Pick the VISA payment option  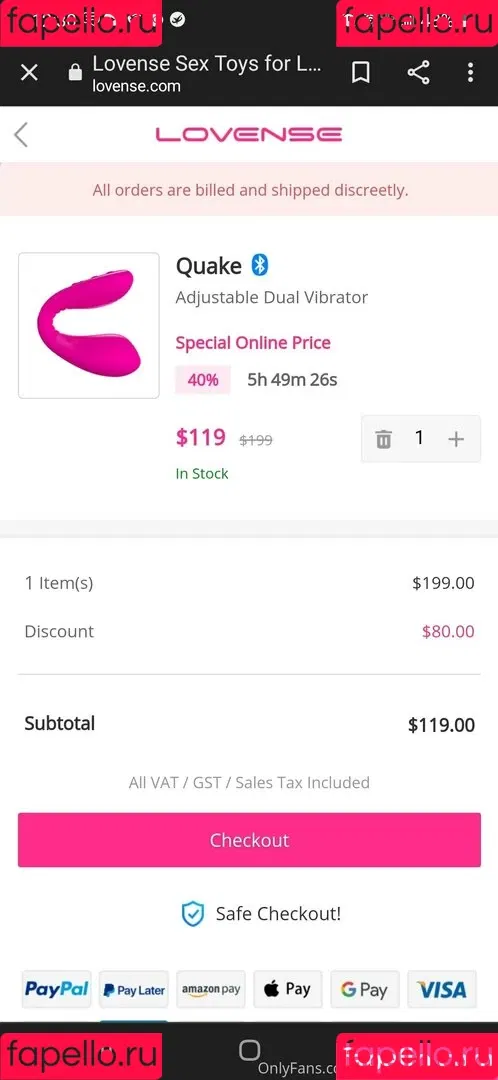[442, 990]
